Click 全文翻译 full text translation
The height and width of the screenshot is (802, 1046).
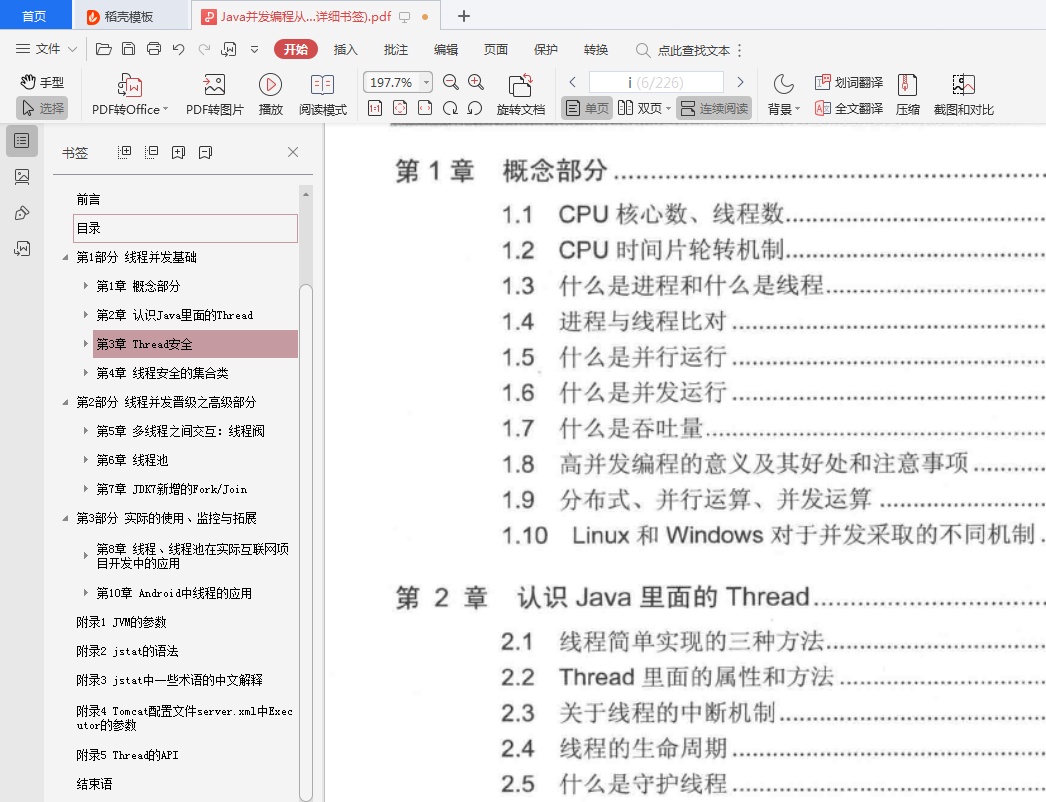(849, 108)
